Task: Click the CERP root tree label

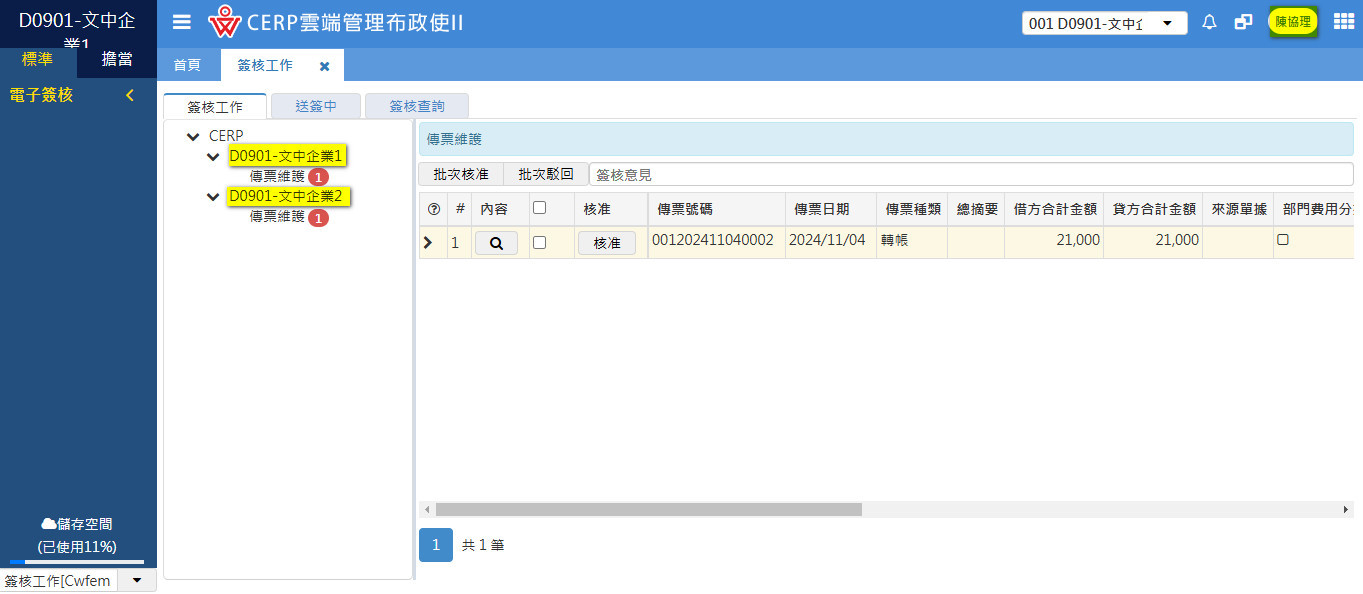Action: (226, 136)
